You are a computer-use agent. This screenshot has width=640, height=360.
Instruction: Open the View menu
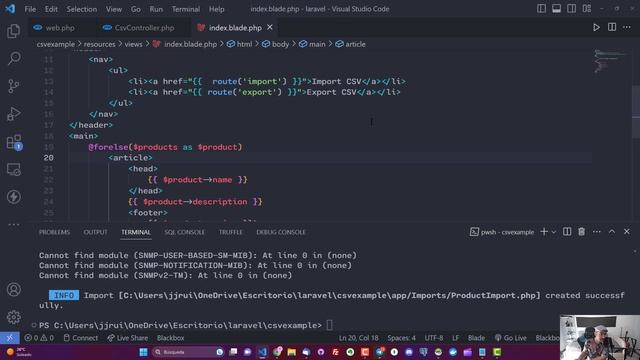[114, 9]
